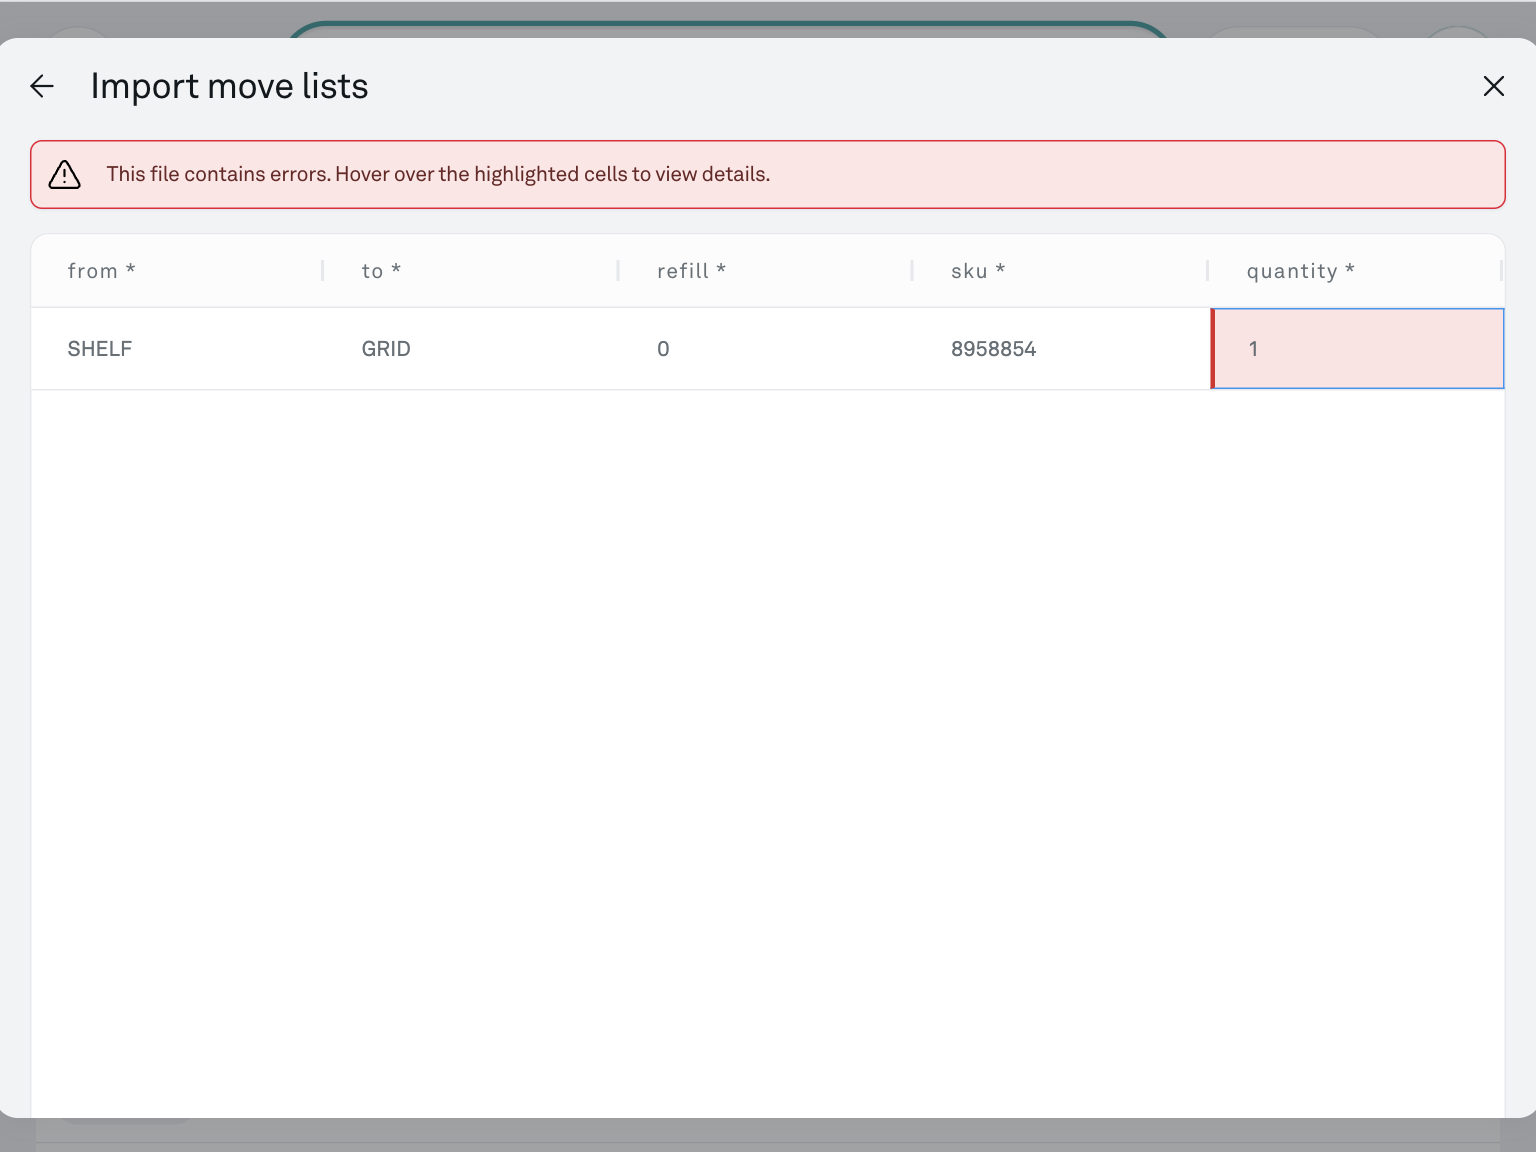The height and width of the screenshot is (1152, 1536).
Task: Click the resize handle between from and to
Action: click(x=323, y=271)
